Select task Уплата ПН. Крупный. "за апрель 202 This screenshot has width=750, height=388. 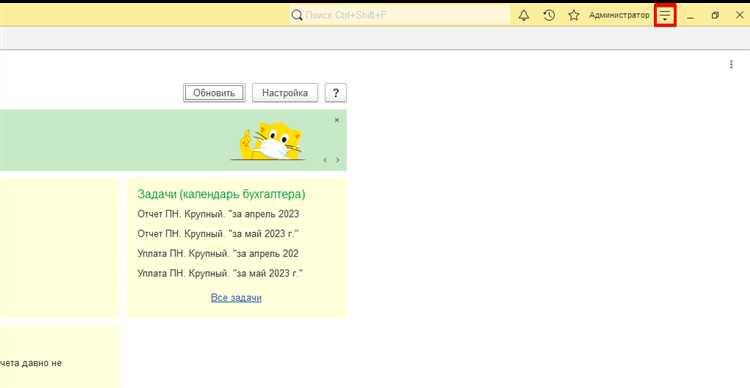click(x=218, y=254)
